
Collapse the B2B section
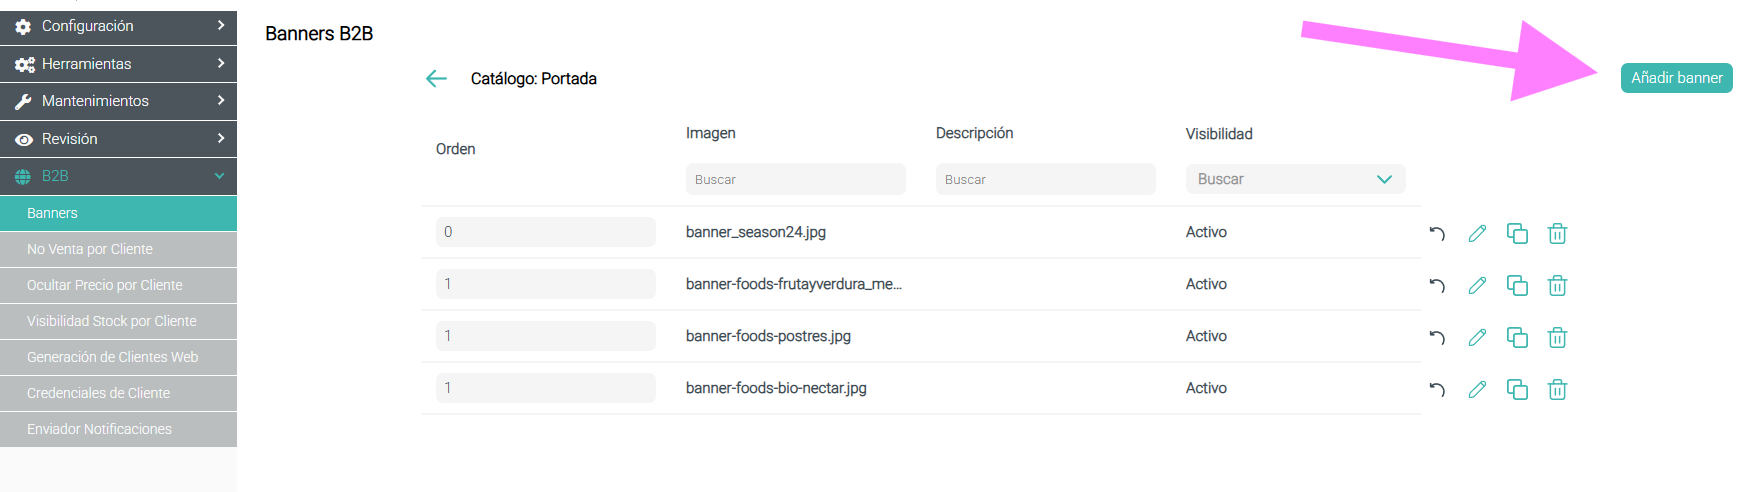pyautogui.click(x=118, y=176)
